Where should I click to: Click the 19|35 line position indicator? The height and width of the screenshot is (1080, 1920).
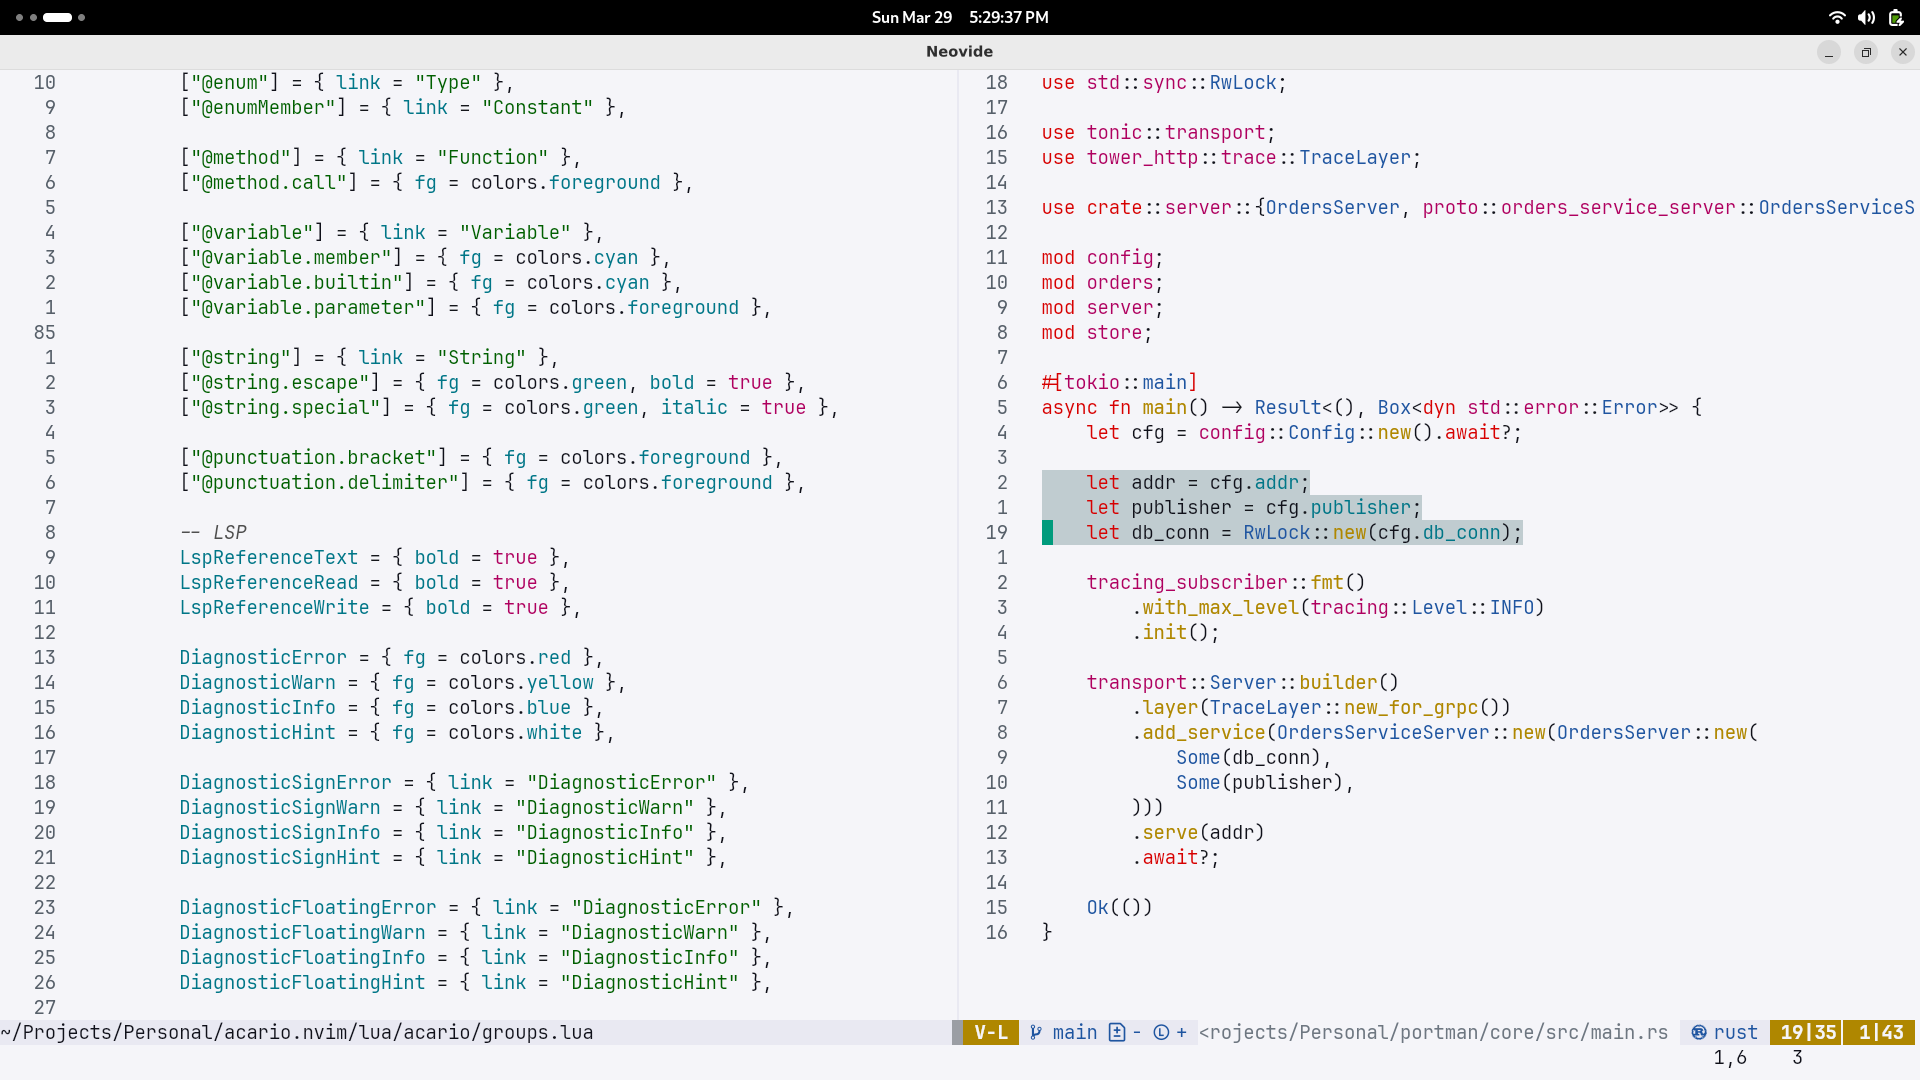tap(1807, 1032)
